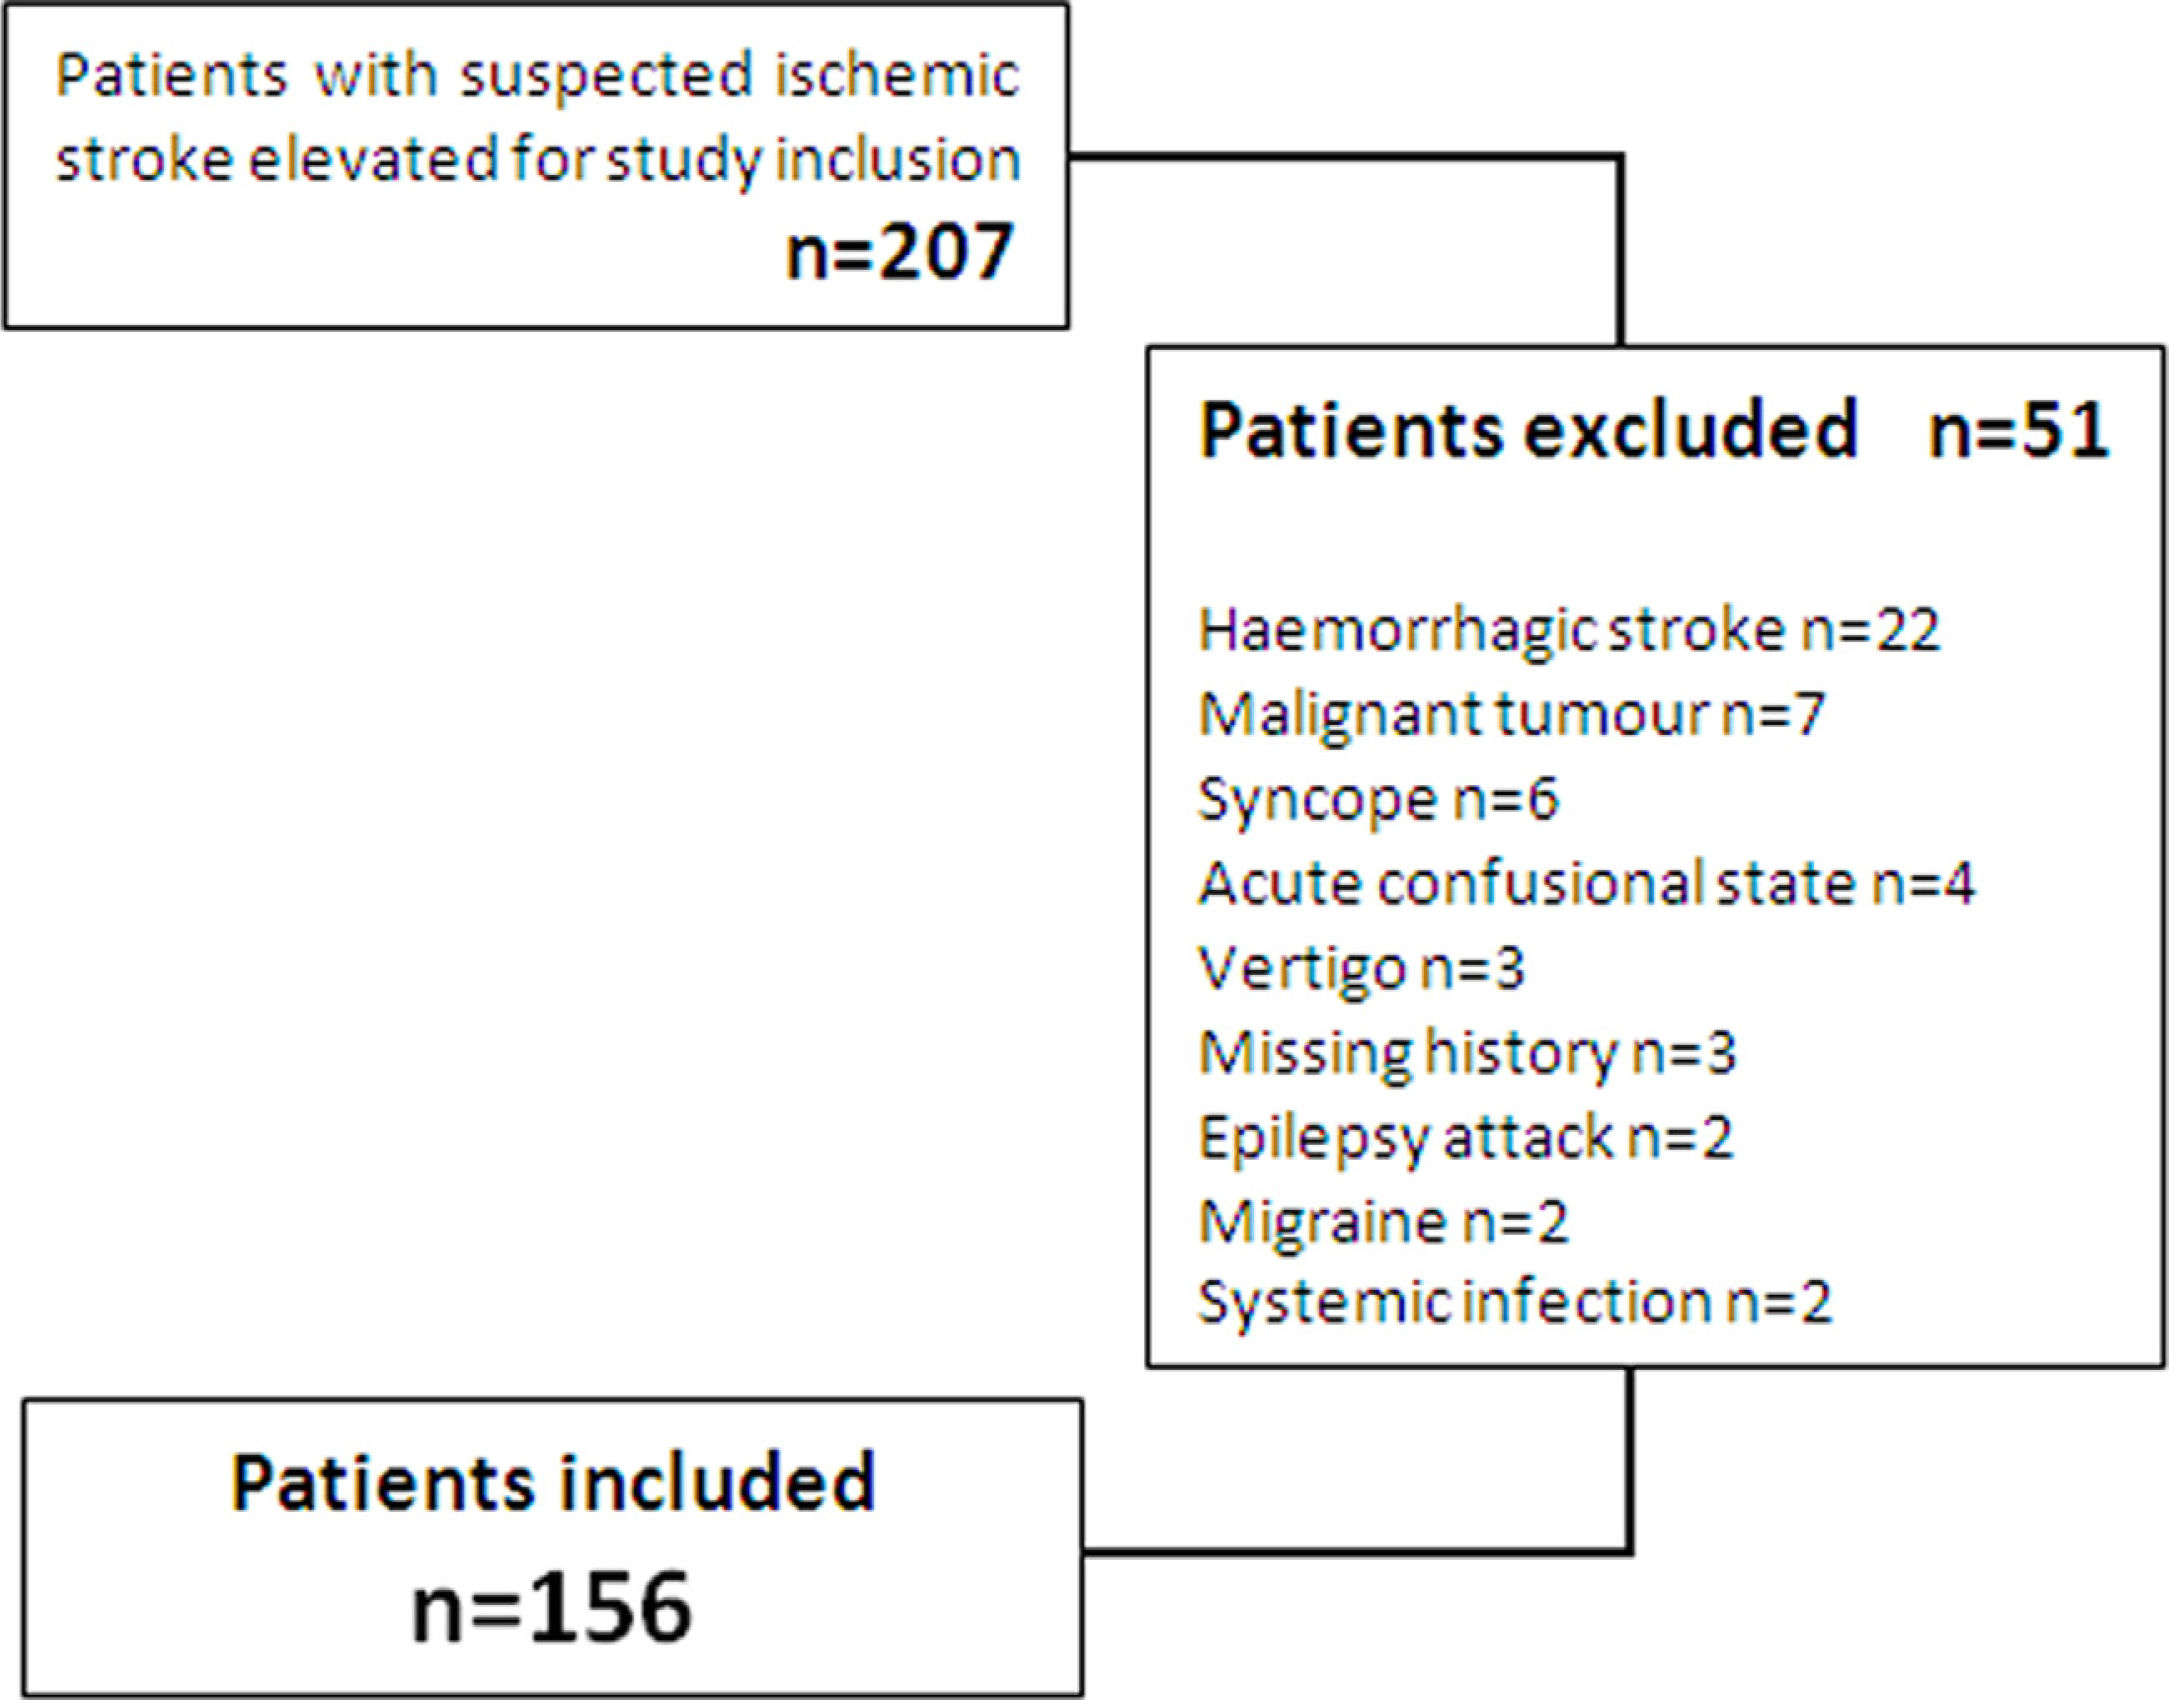Select the 'Malignant tumour n=7' entry
2169x1700 pixels.
pyautogui.click(x=1511, y=715)
